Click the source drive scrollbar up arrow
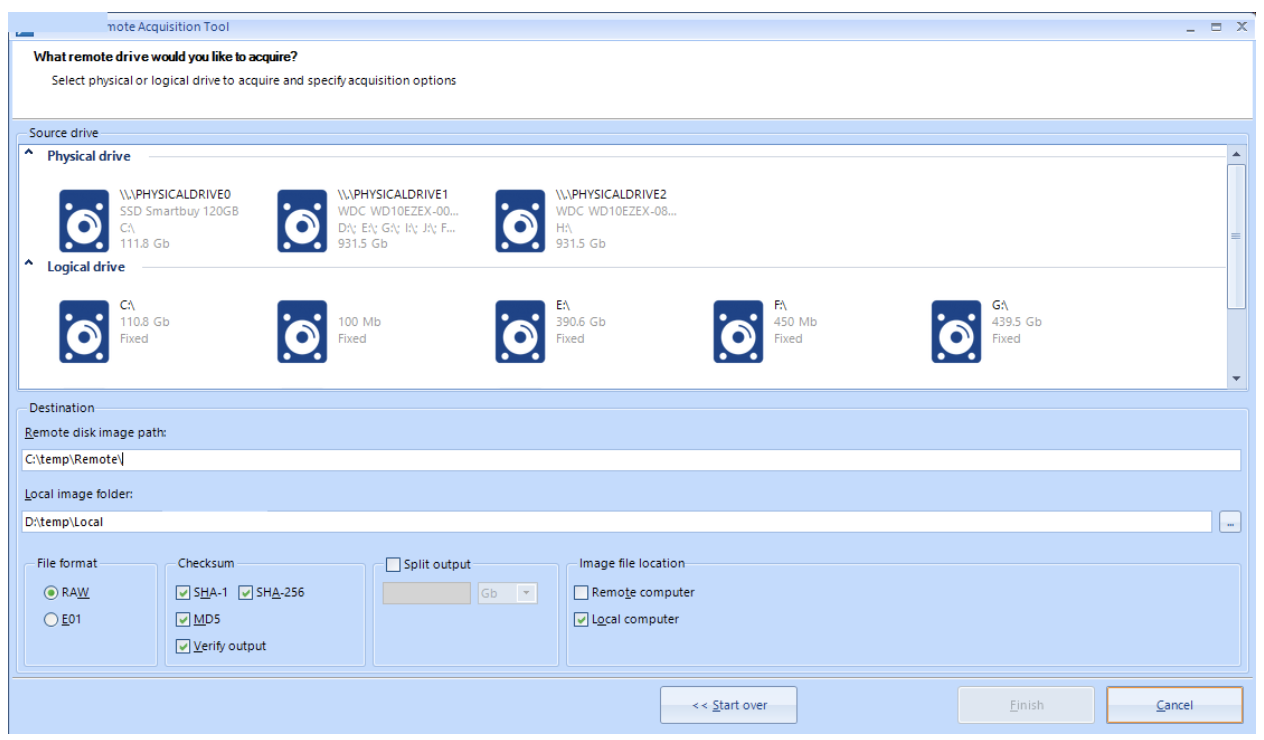The image size is (1264, 740). click(x=1236, y=155)
